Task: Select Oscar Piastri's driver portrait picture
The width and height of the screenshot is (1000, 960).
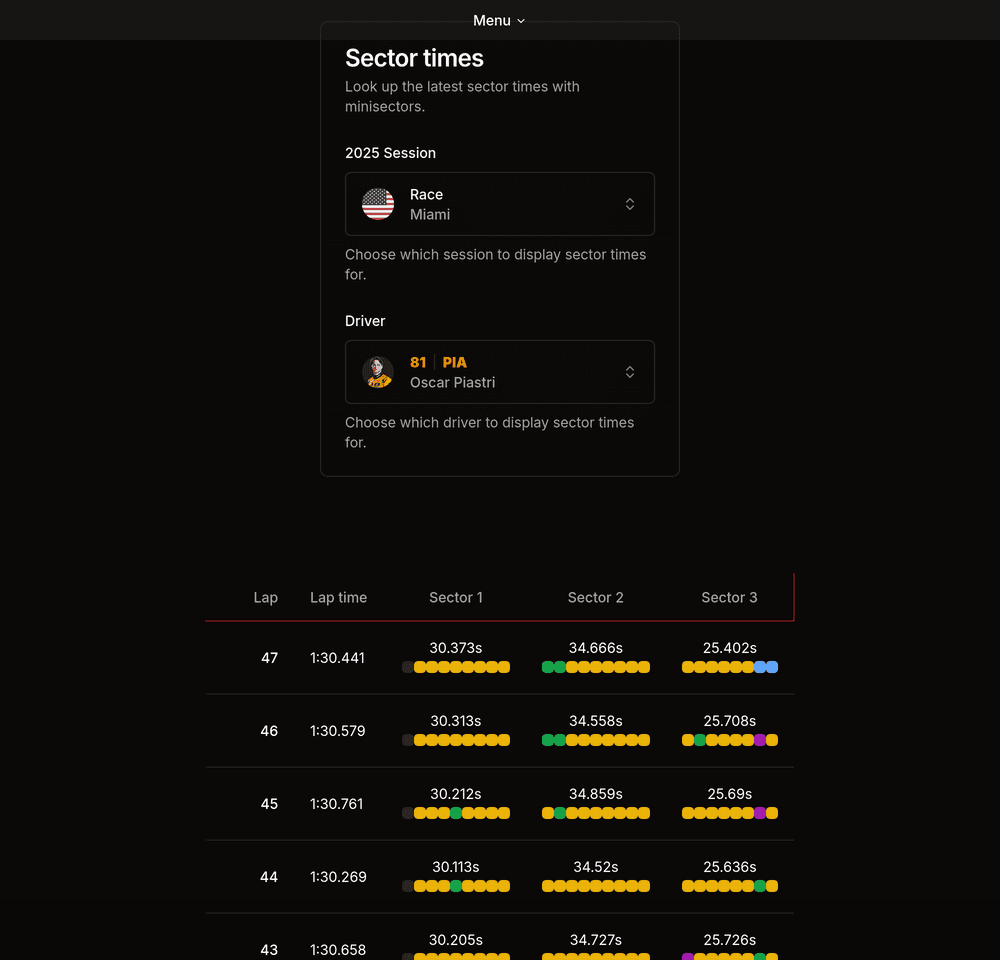Action: [378, 372]
